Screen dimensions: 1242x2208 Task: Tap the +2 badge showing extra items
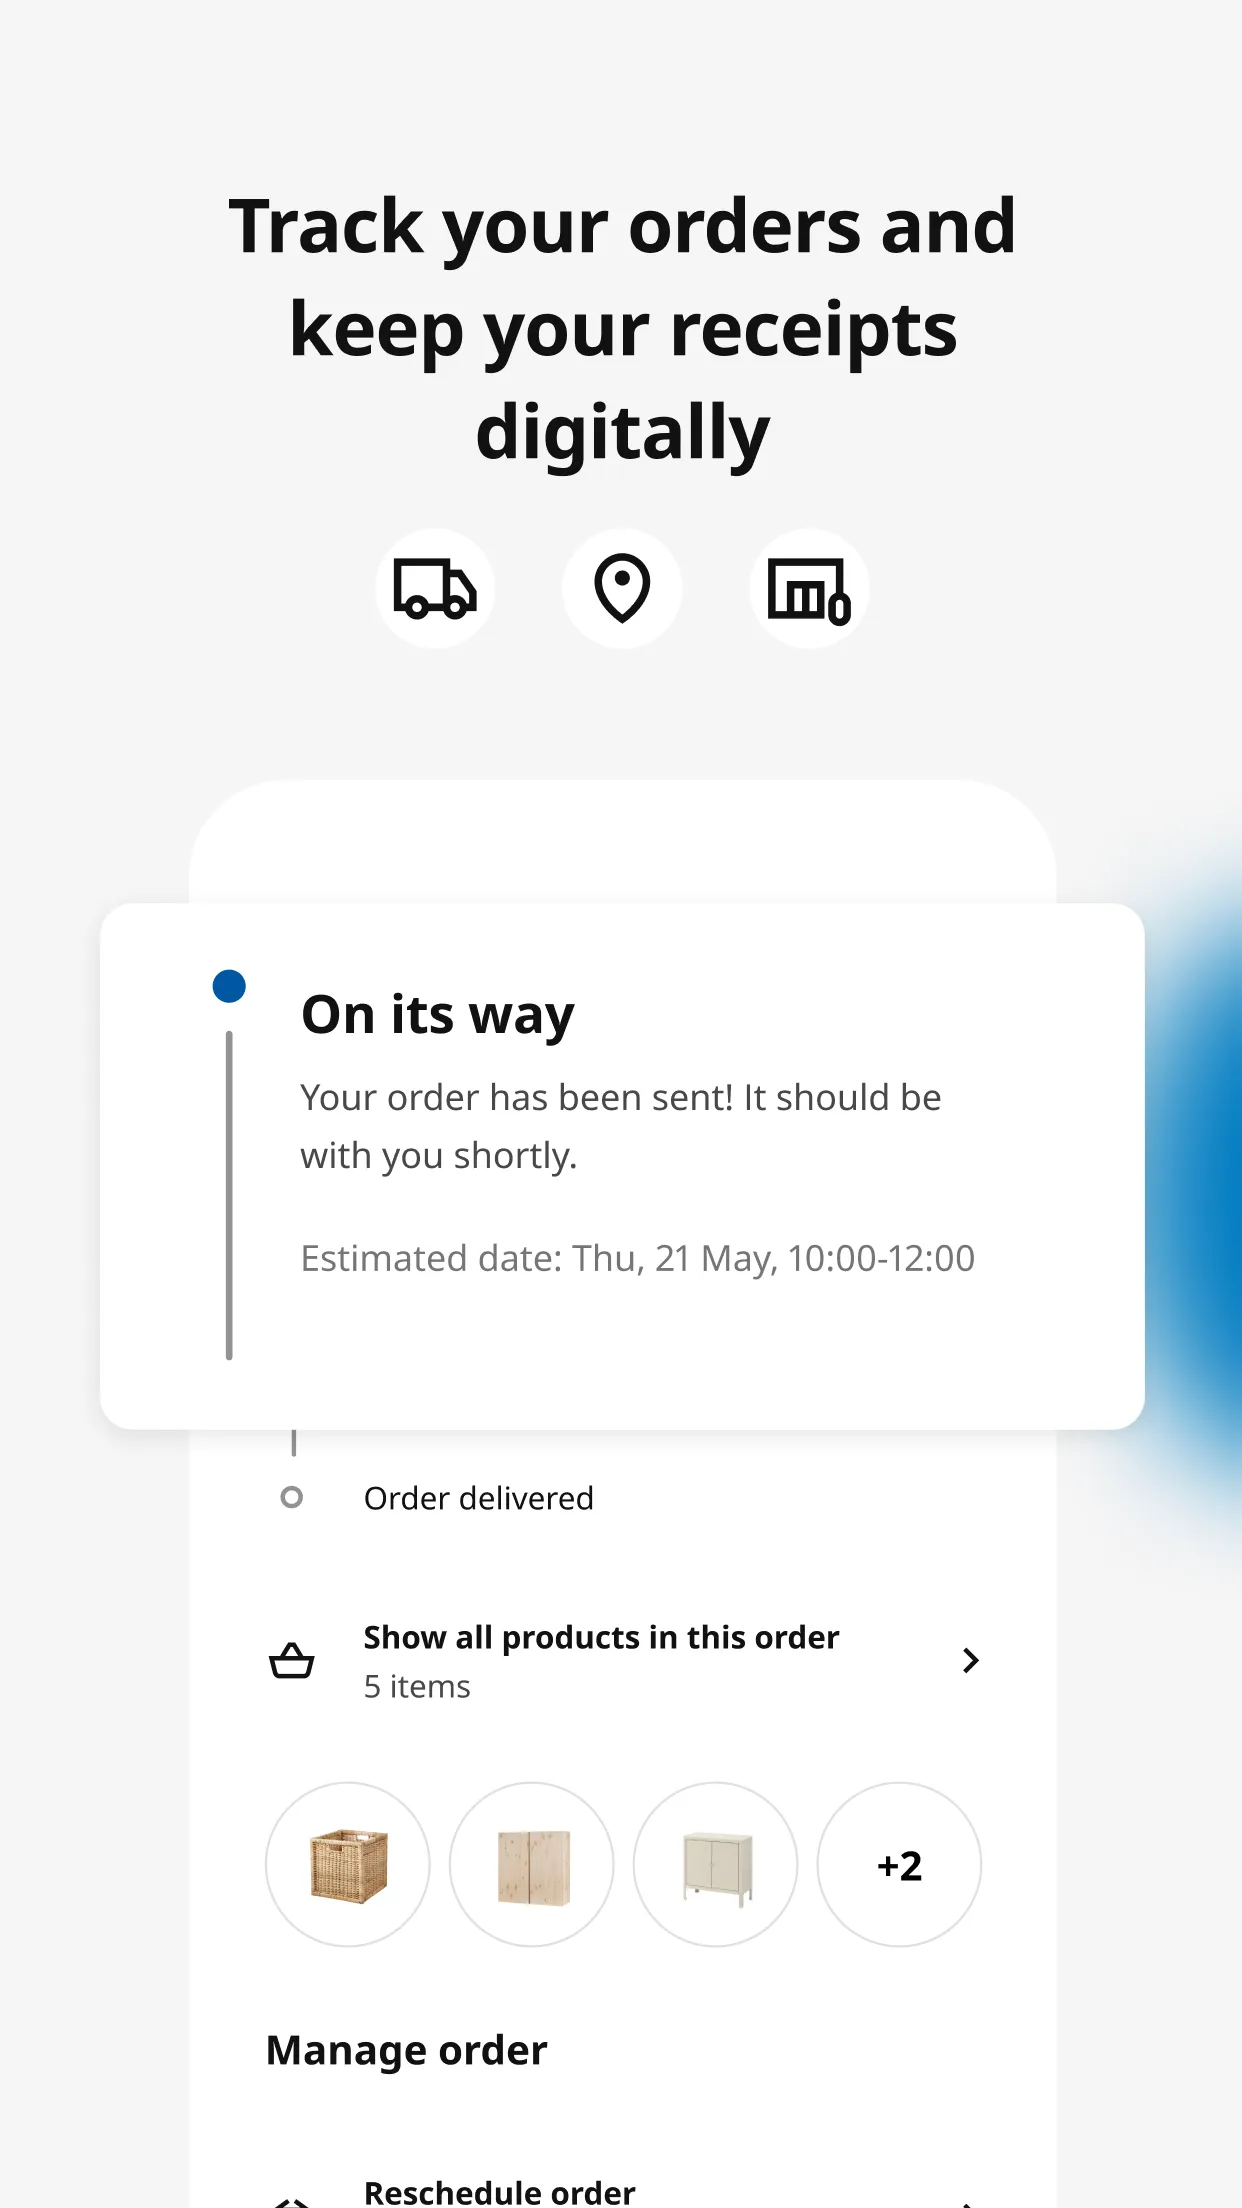click(897, 1864)
